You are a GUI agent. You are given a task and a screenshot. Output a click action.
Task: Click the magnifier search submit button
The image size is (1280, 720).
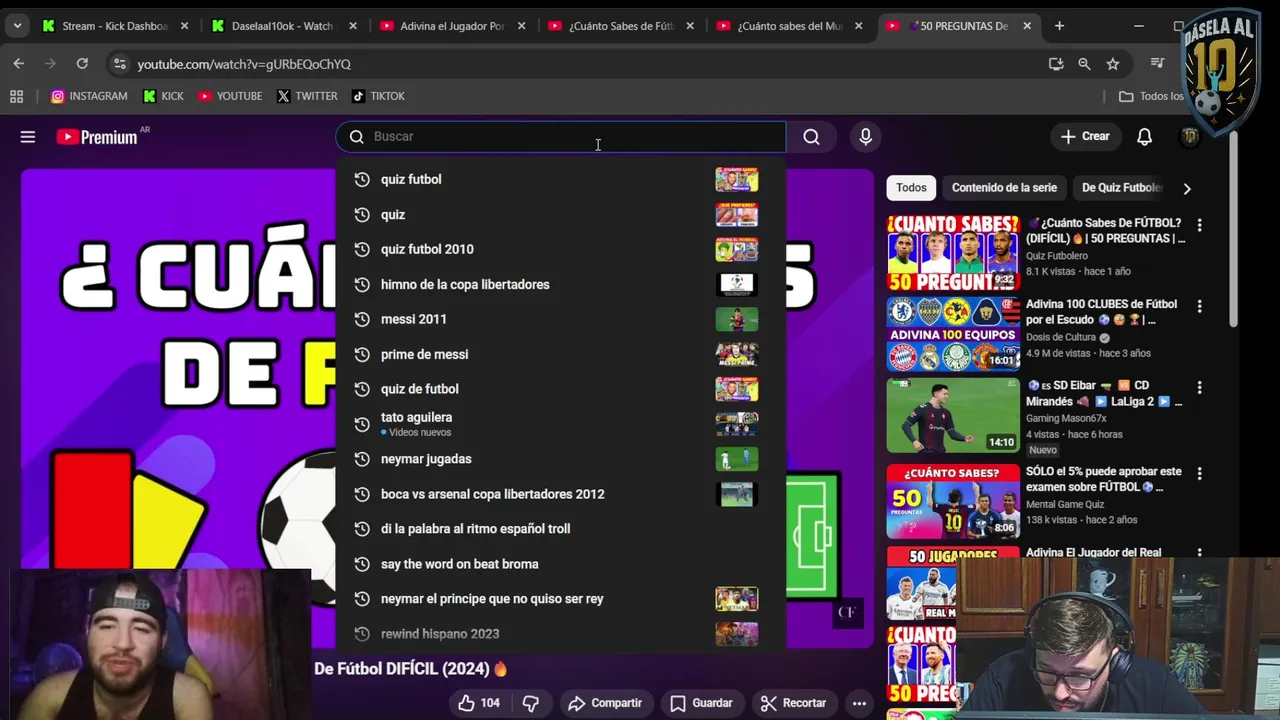pyautogui.click(x=811, y=137)
